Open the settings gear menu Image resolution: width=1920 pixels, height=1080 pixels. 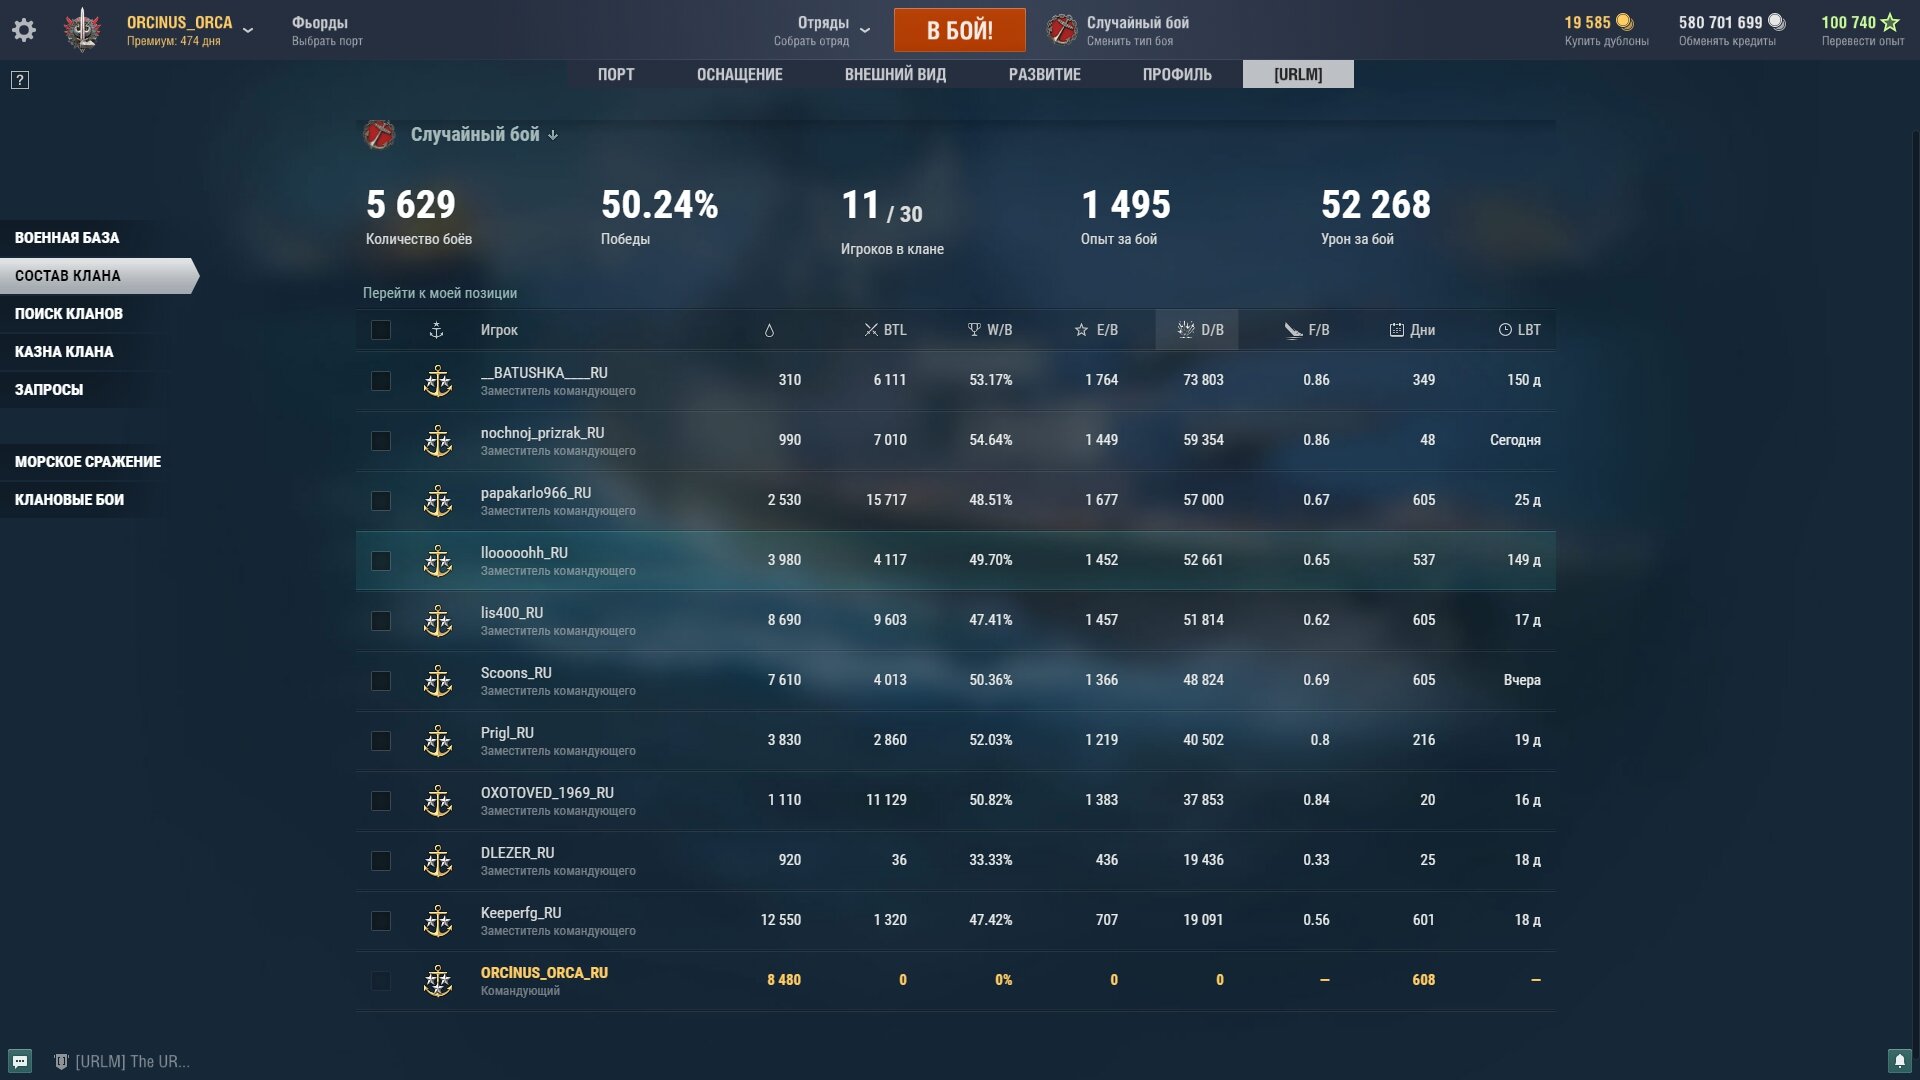click(x=24, y=30)
